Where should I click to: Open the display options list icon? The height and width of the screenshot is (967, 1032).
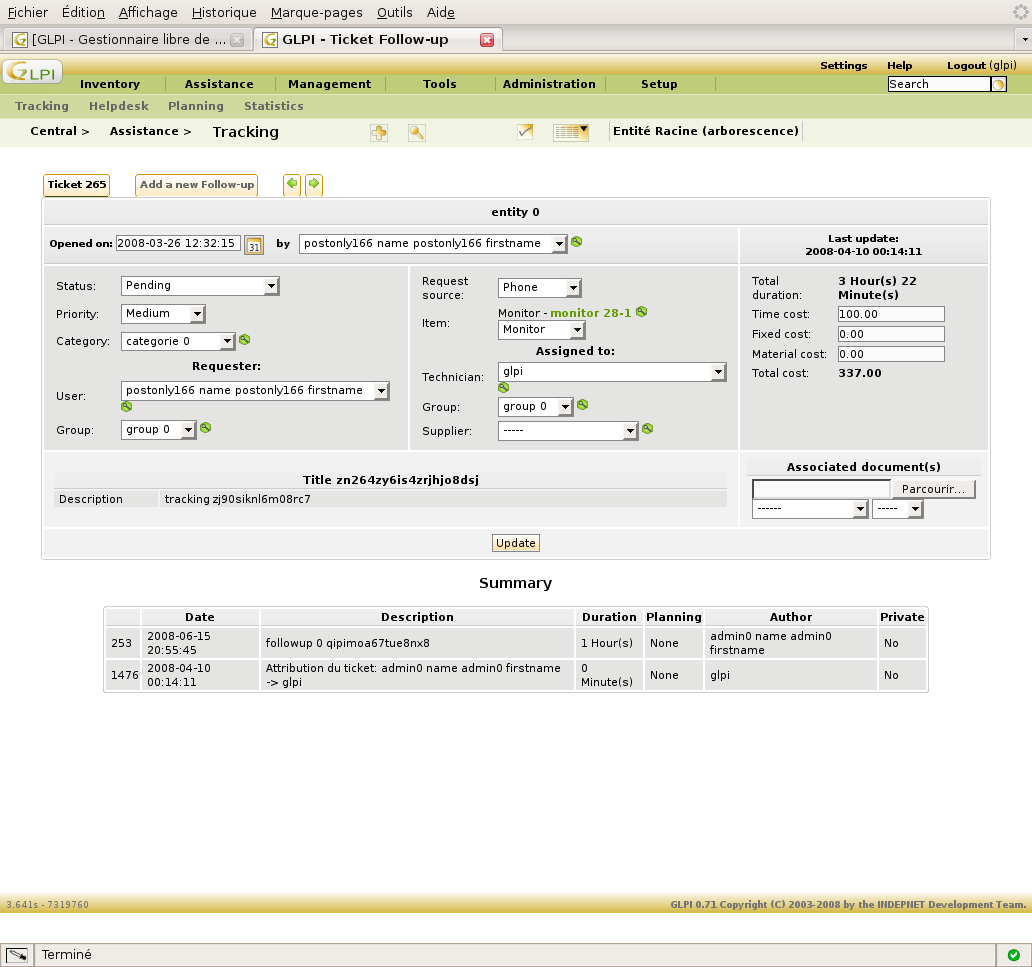[571, 132]
